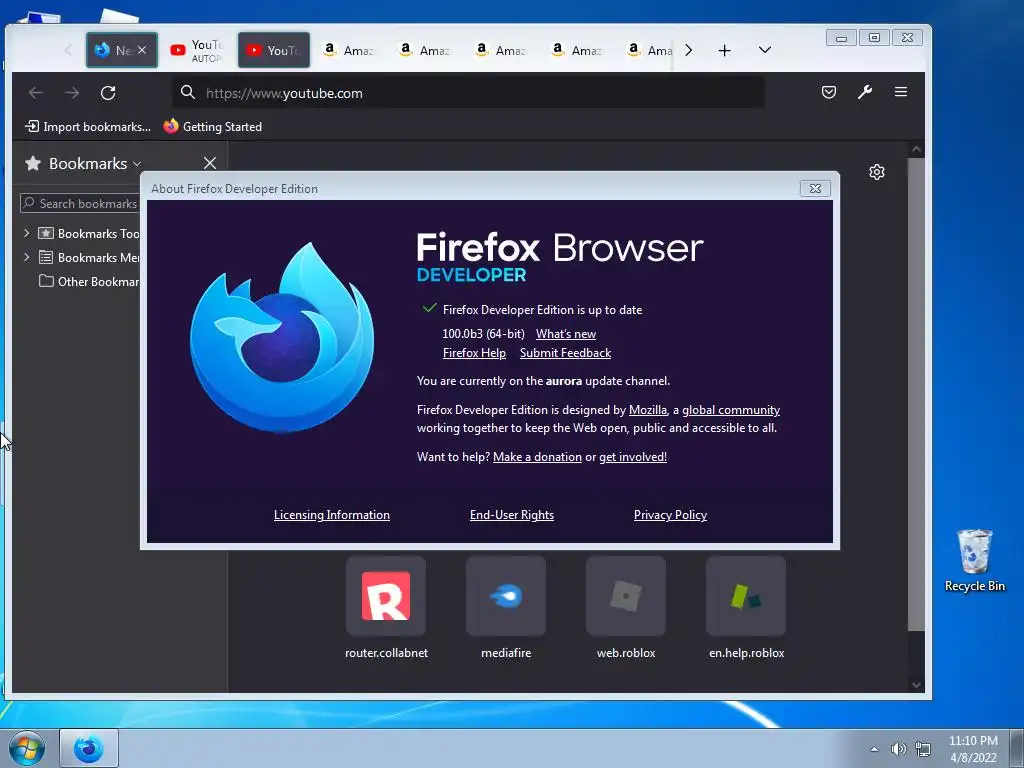
Task: Open en.help.roblox shortcut tile
Action: tap(746, 596)
